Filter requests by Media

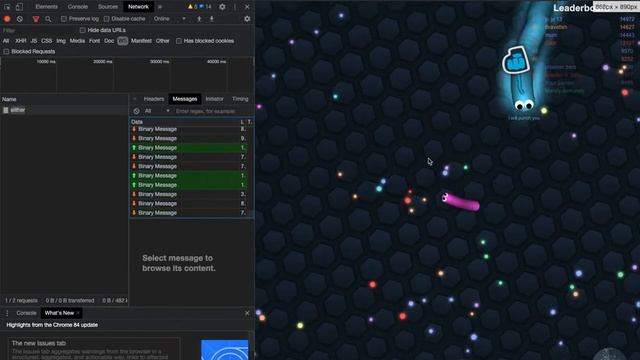[77, 41]
